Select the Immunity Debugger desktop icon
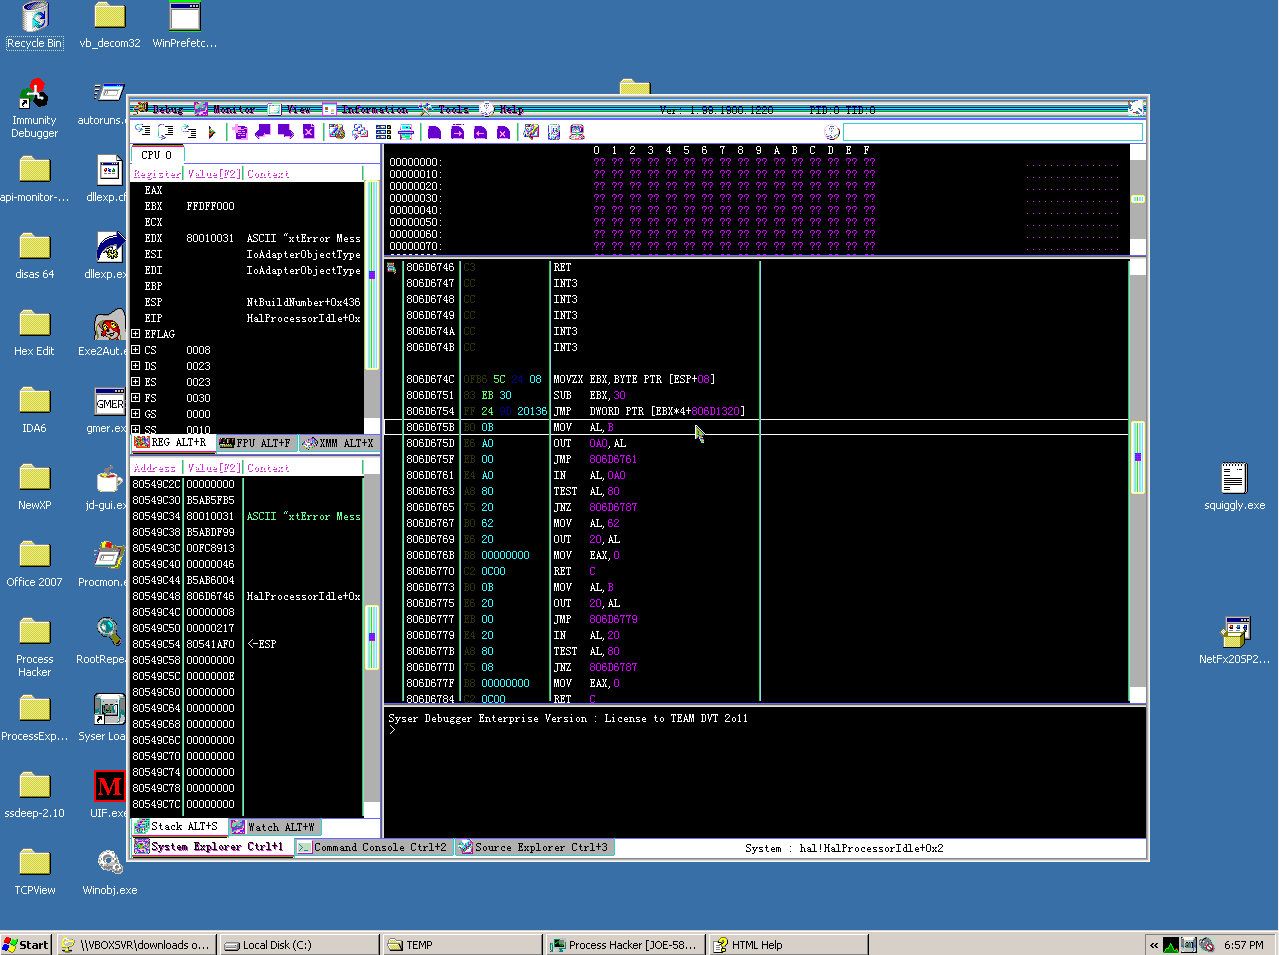This screenshot has width=1279, height=955. (x=35, y=110)
